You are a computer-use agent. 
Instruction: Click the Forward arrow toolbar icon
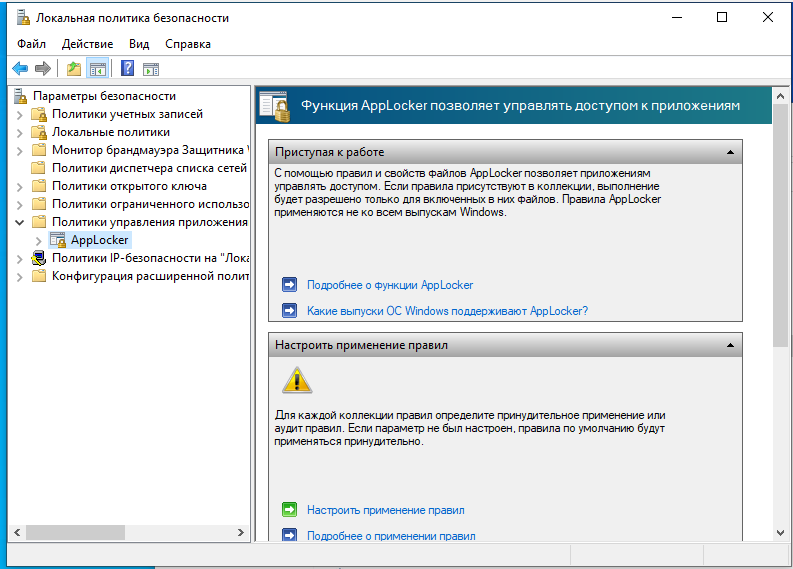[x=42, y=68]
